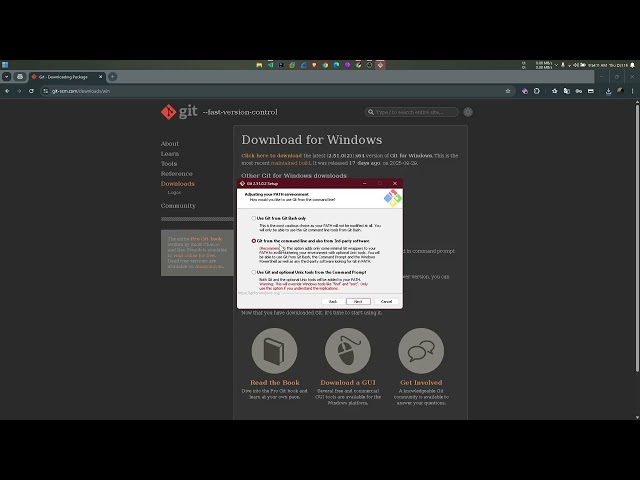Open the Reference page in site sidebar
Image resolution: width=640 pixels, height=480 pixels.
[x=176, y=174]
